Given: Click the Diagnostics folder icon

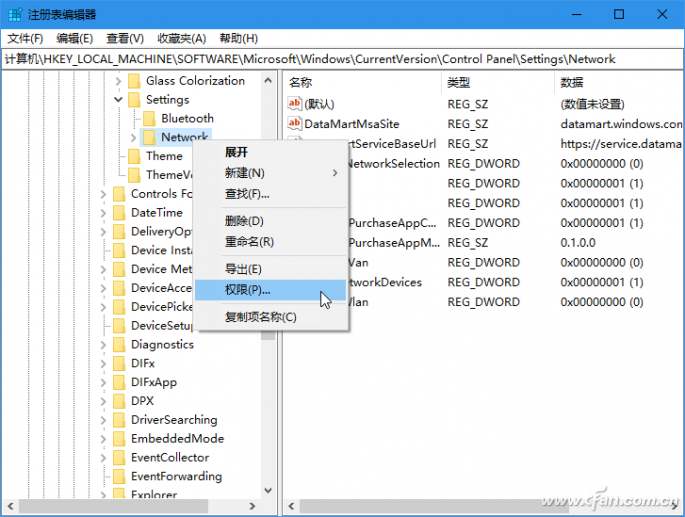Looking at the screenshot, I should click(119, 344).
